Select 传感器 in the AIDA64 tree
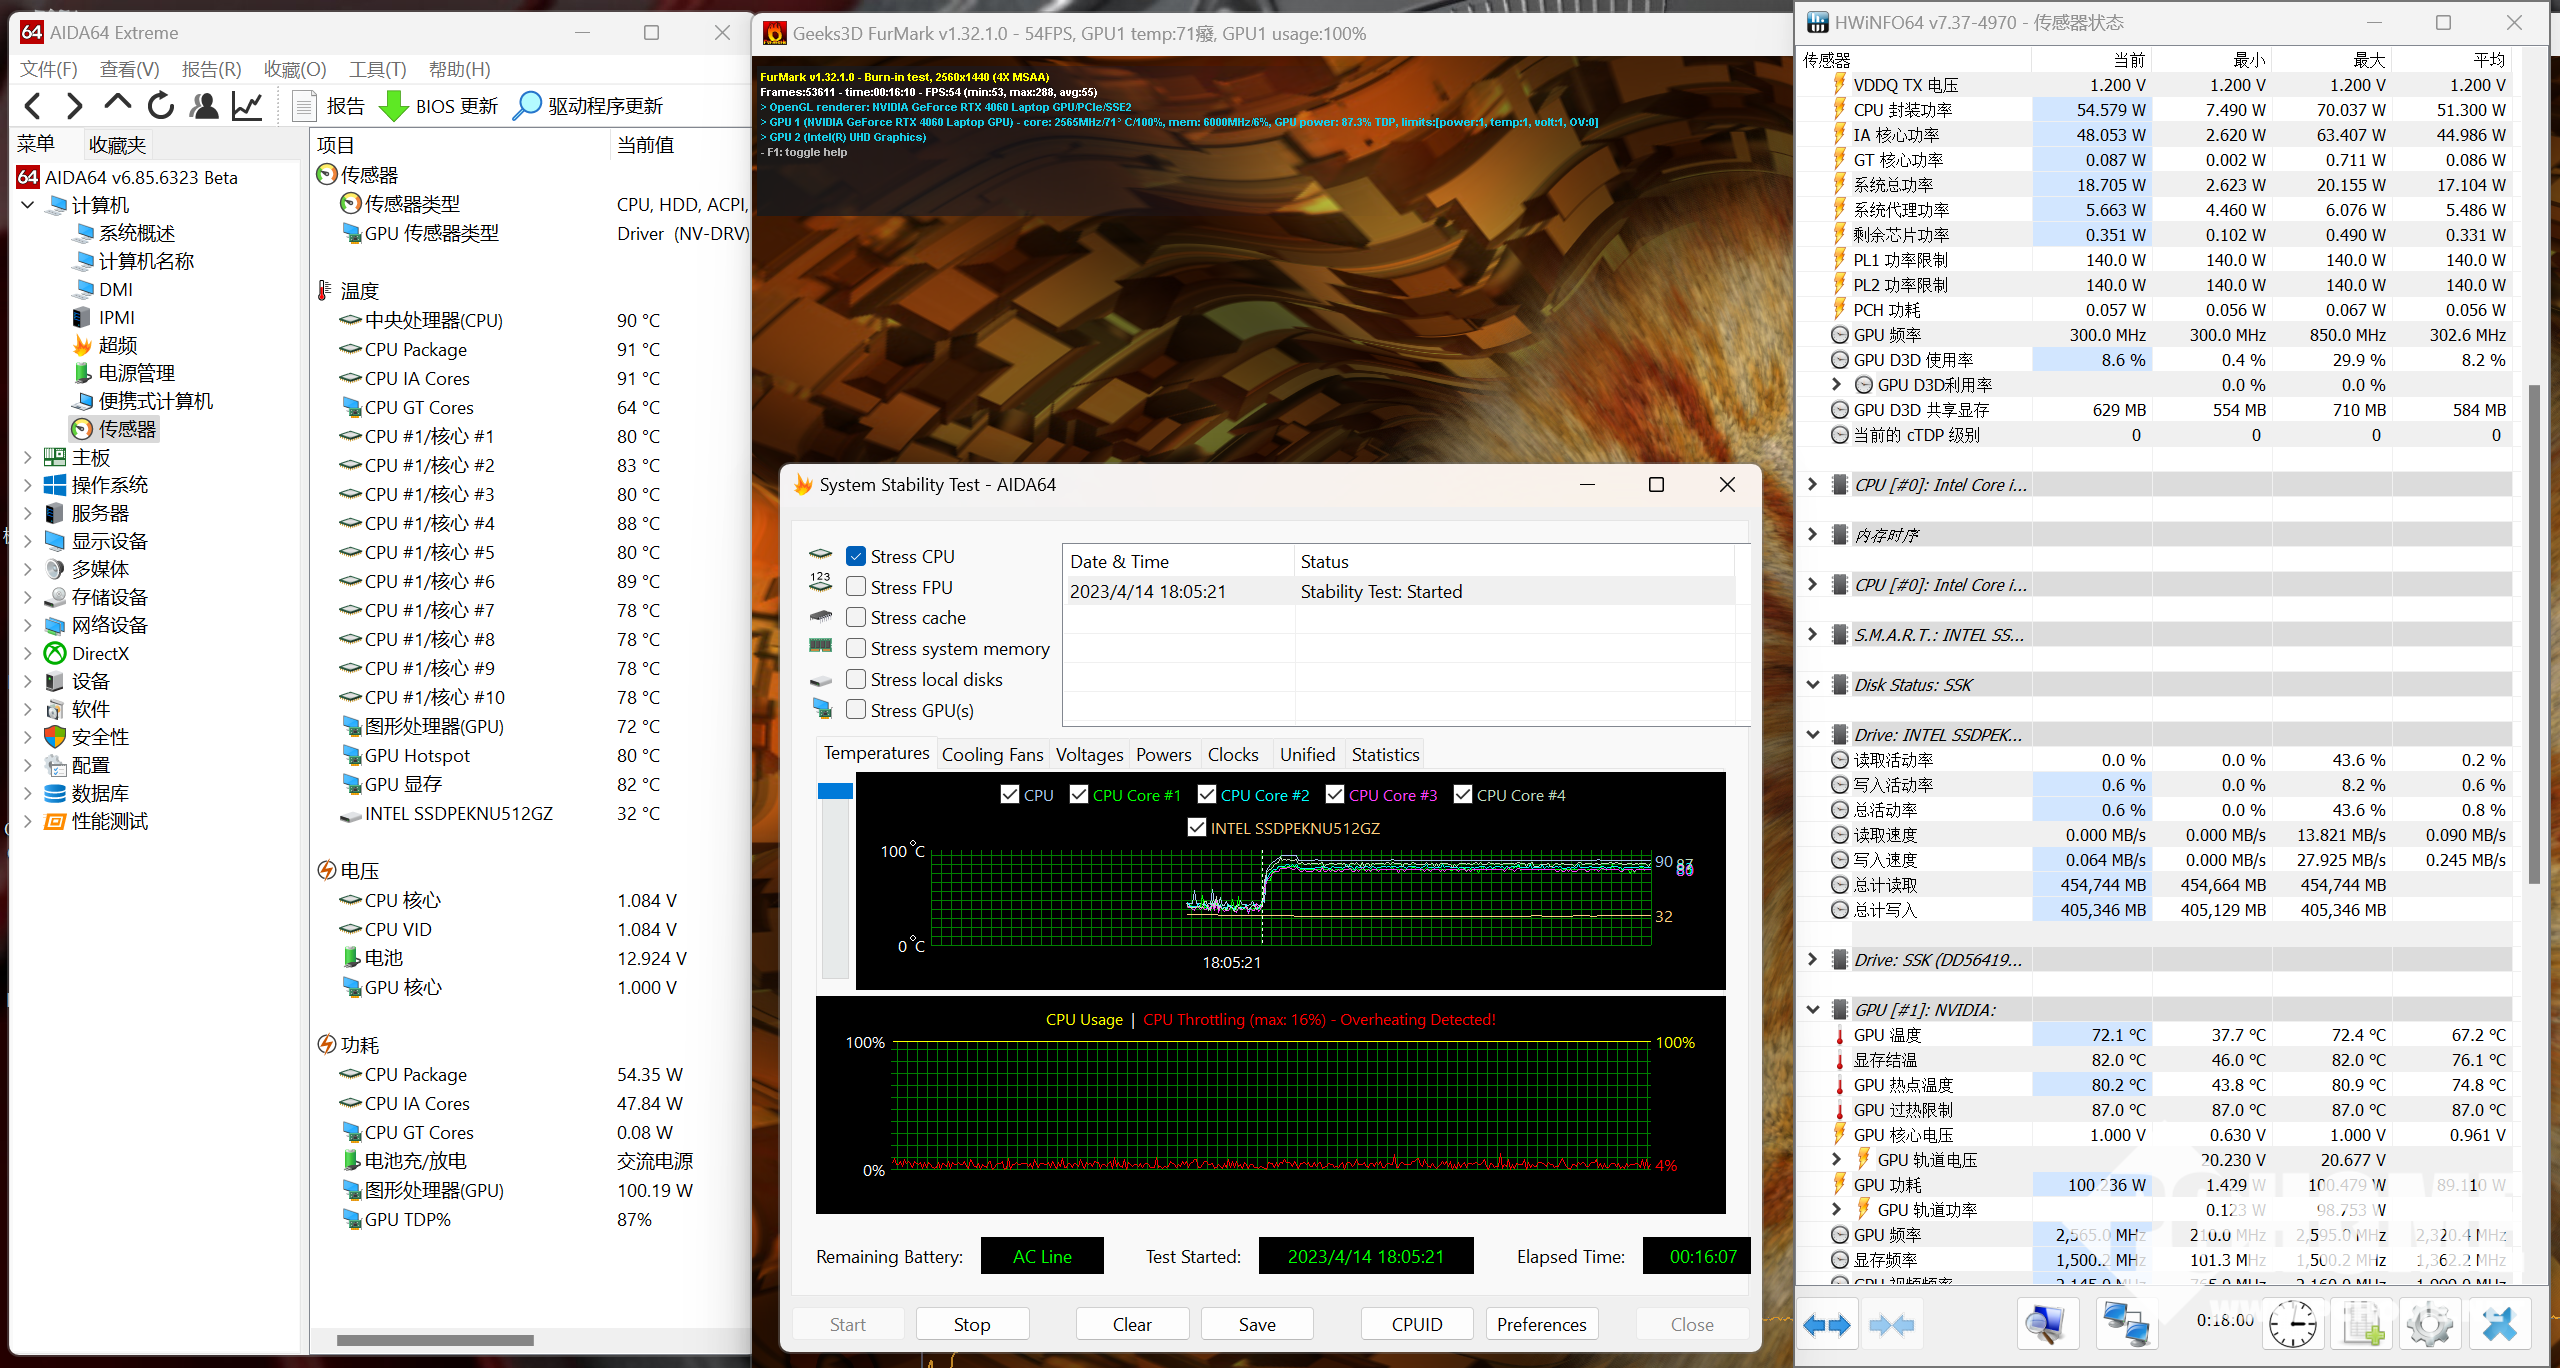Viewport: 2560px width, 1368px height. point(115,429)
